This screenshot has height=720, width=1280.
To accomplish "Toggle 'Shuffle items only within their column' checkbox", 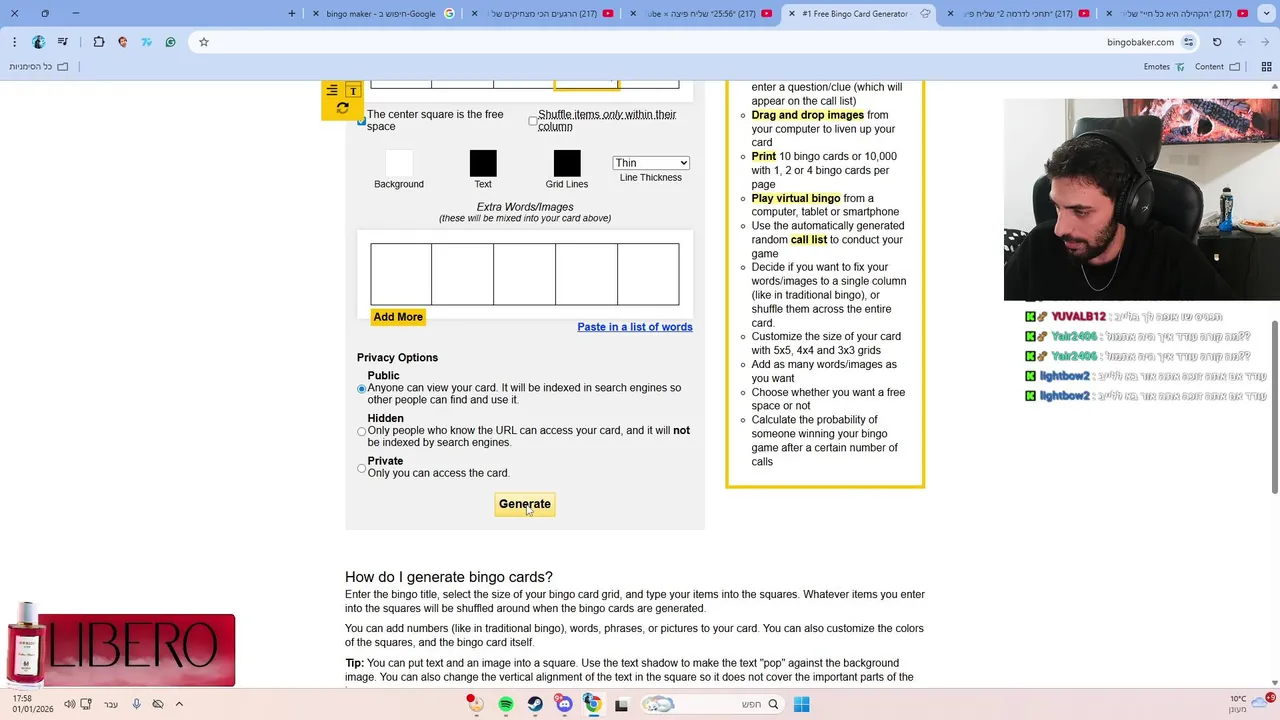I will pyautogui.click(x=533, y=121).
